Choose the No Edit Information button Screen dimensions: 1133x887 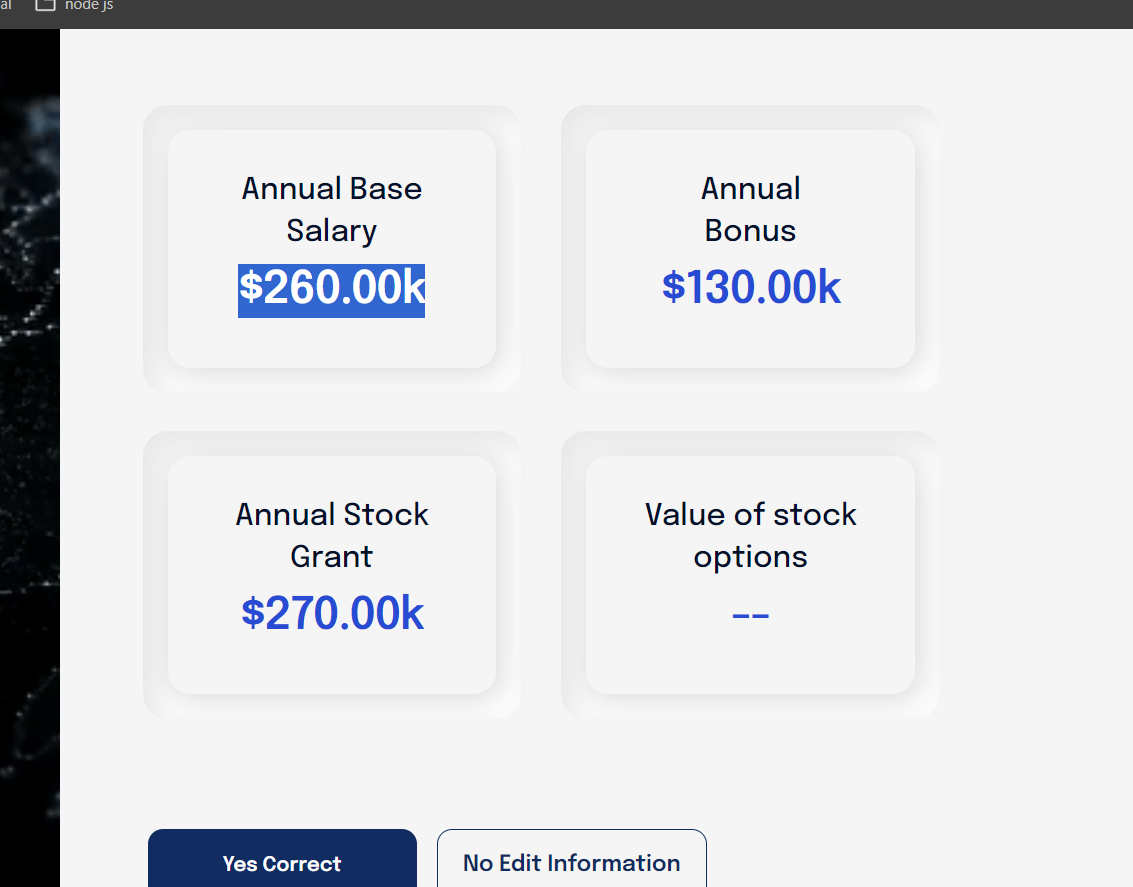[x=571, y=862]
